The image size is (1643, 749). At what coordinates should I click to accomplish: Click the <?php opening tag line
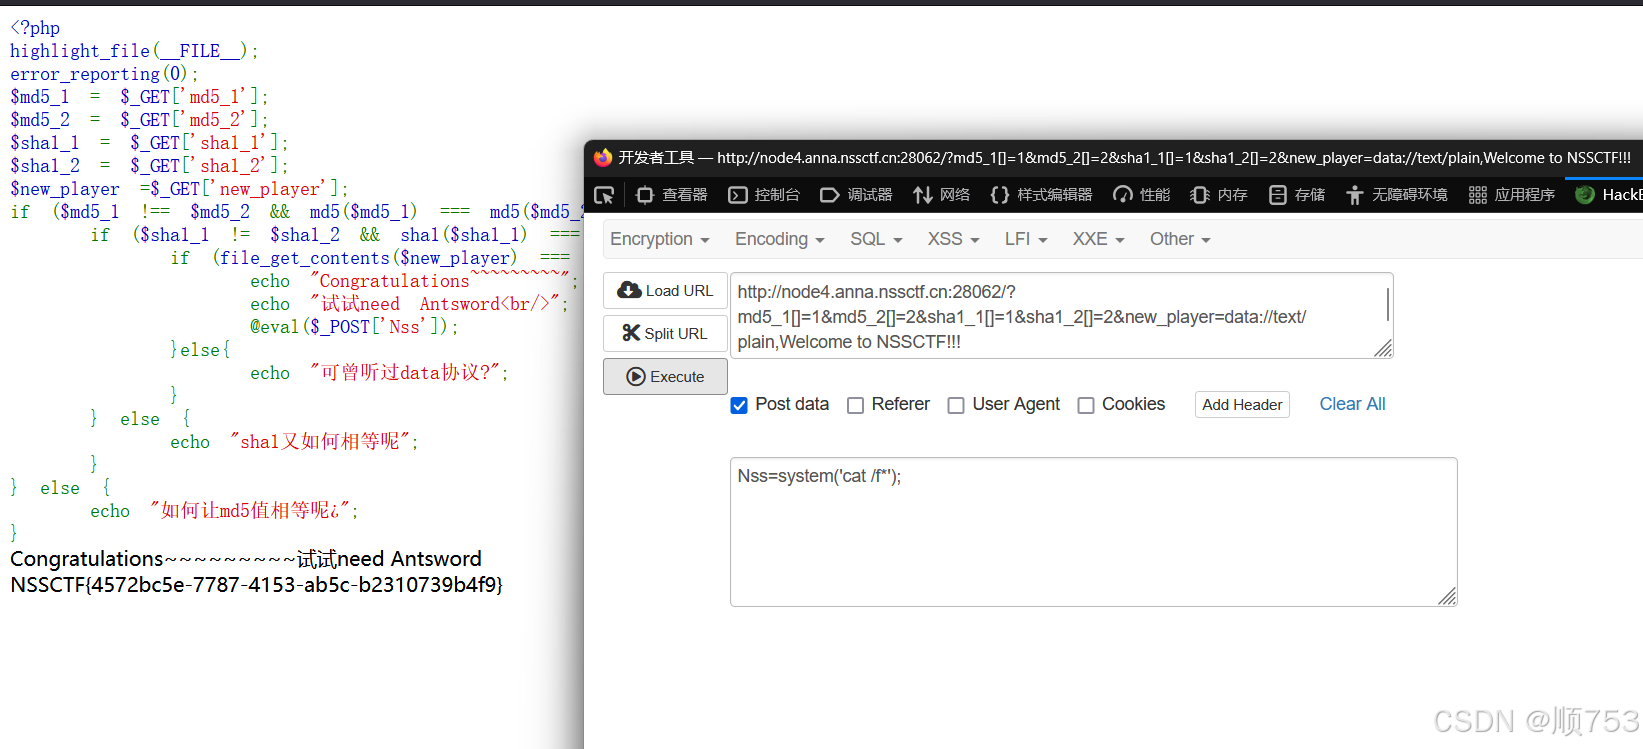[x=35, y=27]
